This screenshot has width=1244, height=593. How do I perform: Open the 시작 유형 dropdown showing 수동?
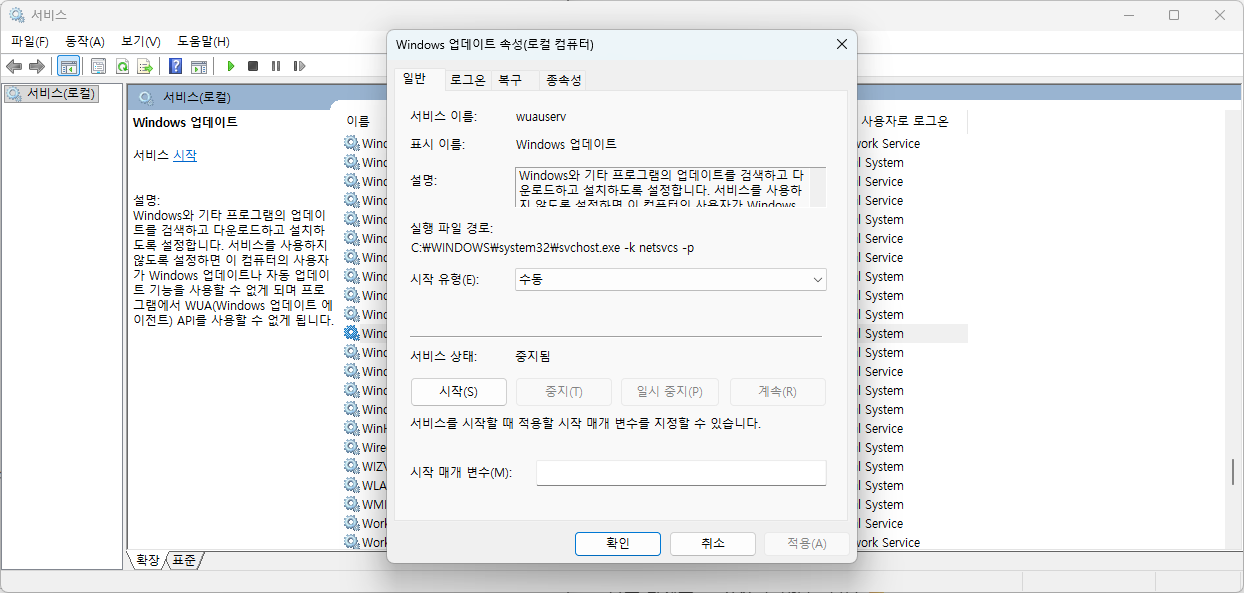[671, 279]
